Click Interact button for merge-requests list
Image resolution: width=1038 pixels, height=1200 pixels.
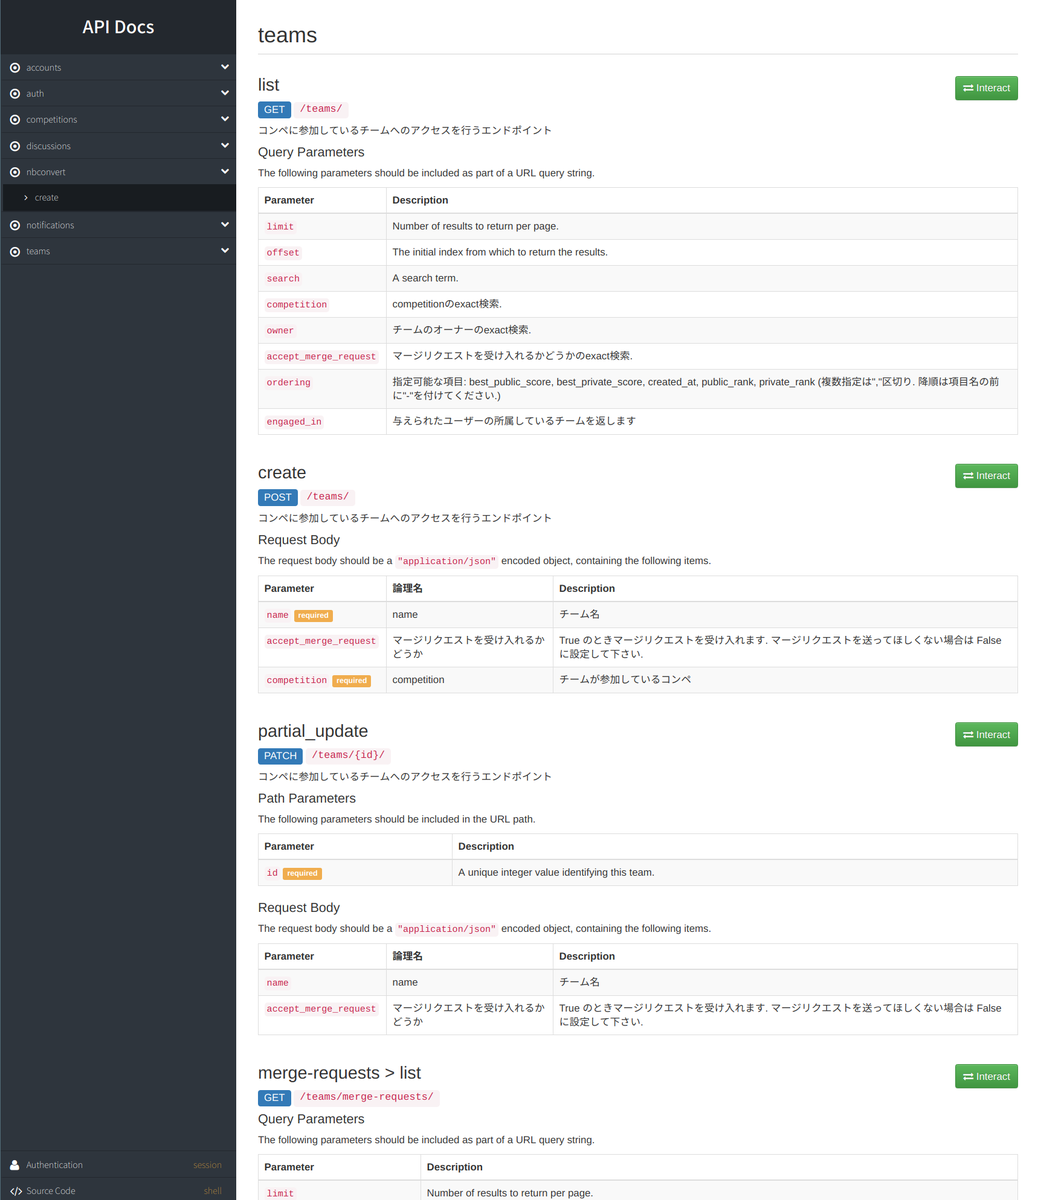click(986, 1077)
